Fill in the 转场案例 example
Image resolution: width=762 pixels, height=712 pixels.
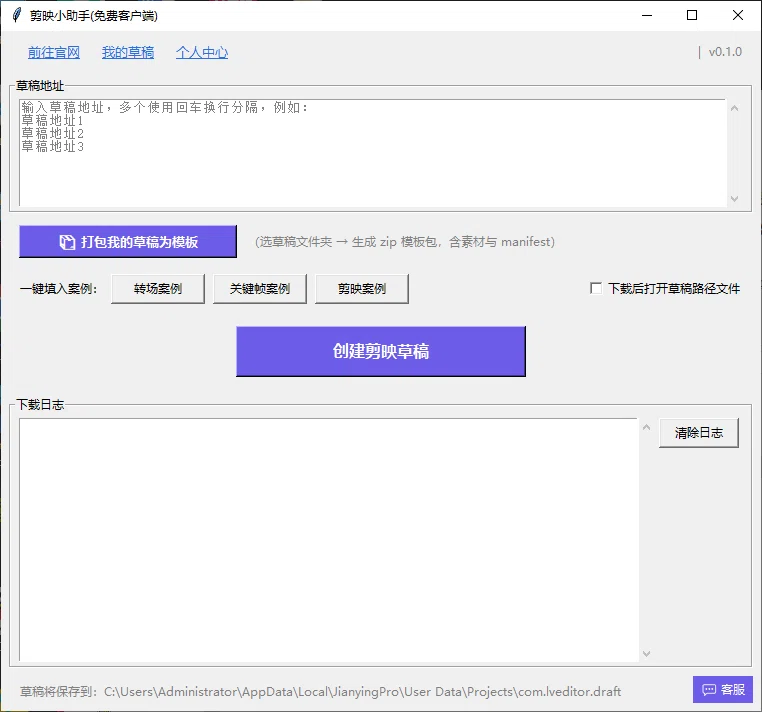(x=158, y=289)
